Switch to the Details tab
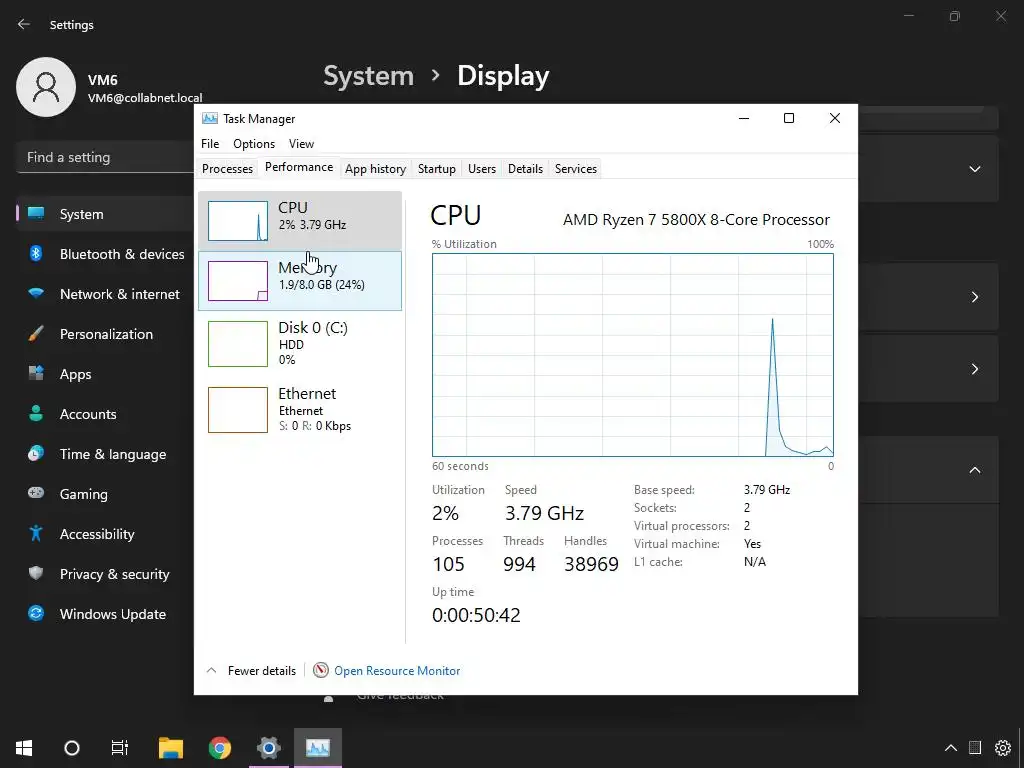Image resolution: width=1024 pixels, height=768 pixels. click(526, 168)
